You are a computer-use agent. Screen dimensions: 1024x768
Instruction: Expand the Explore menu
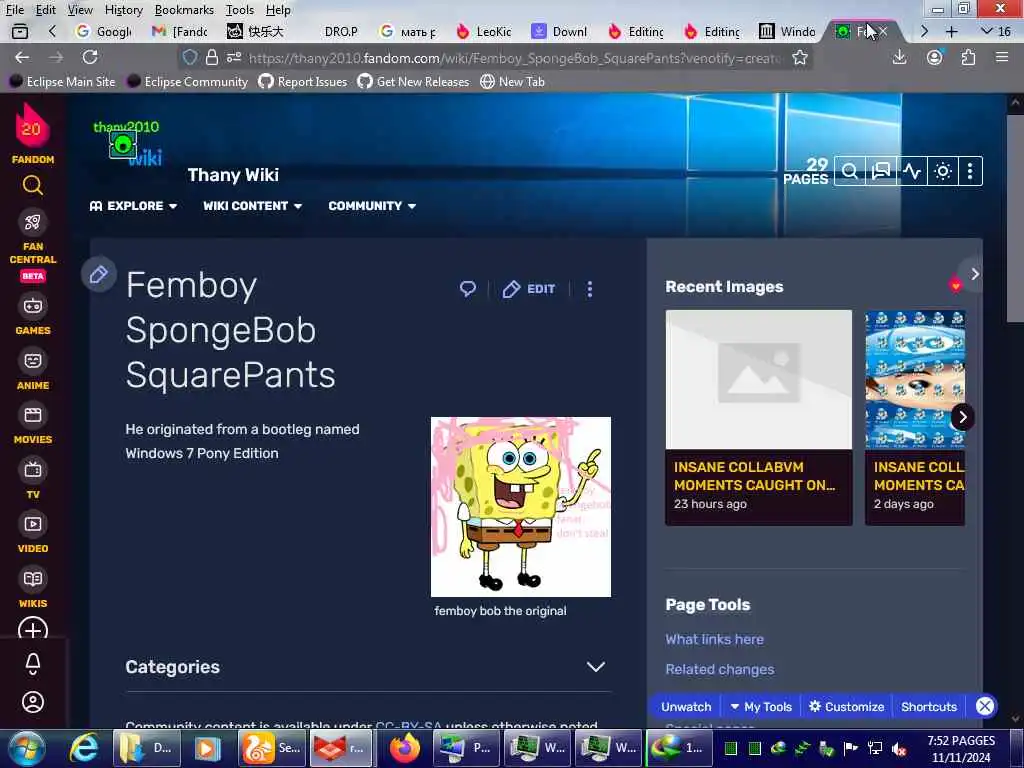tap(133, 206)
